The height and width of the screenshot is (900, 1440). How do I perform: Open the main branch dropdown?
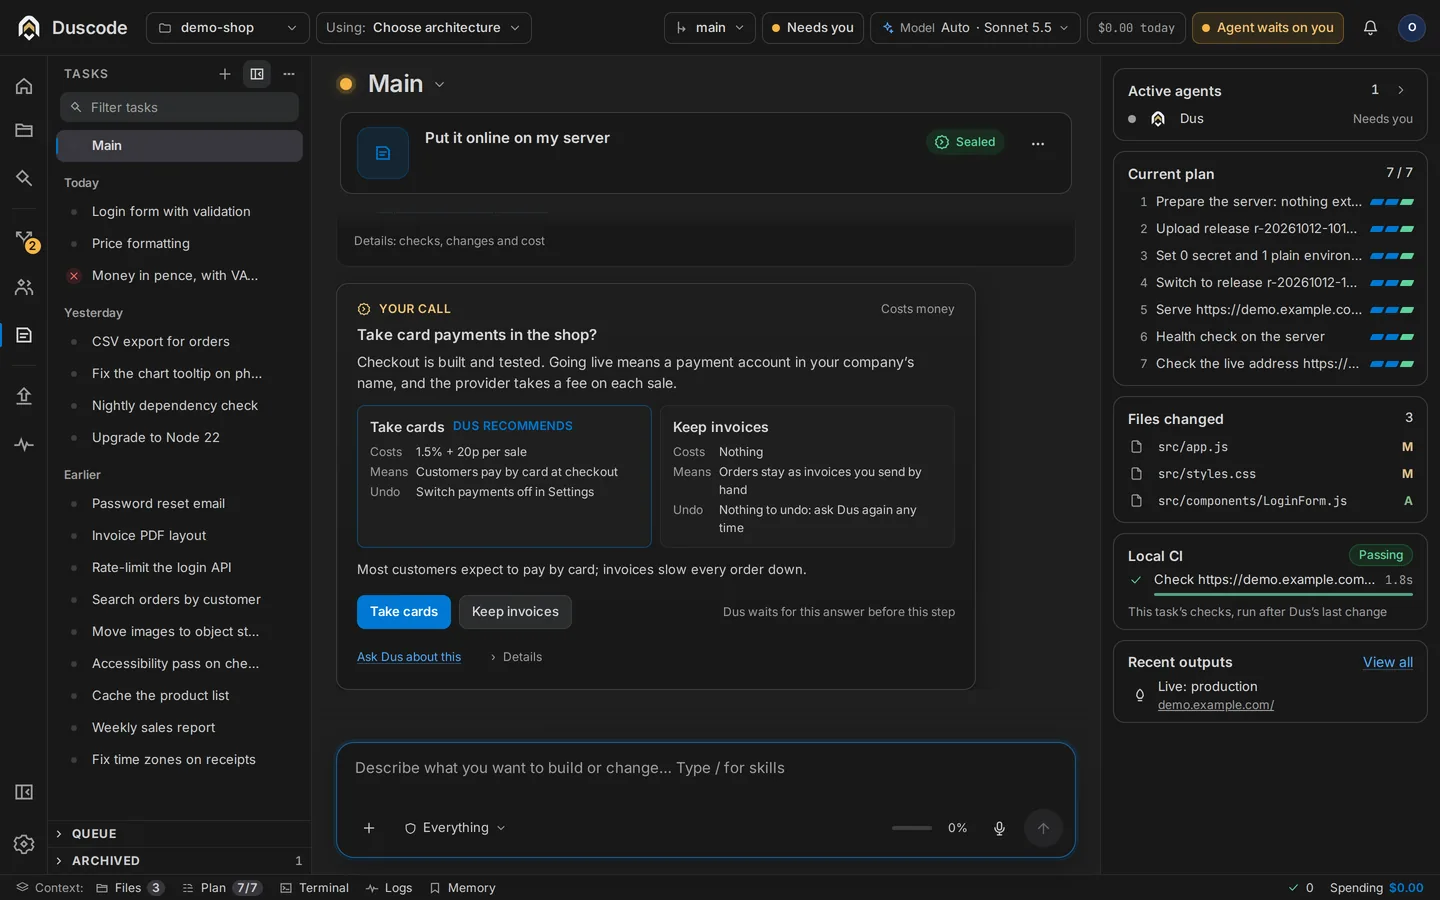[709, 28]
